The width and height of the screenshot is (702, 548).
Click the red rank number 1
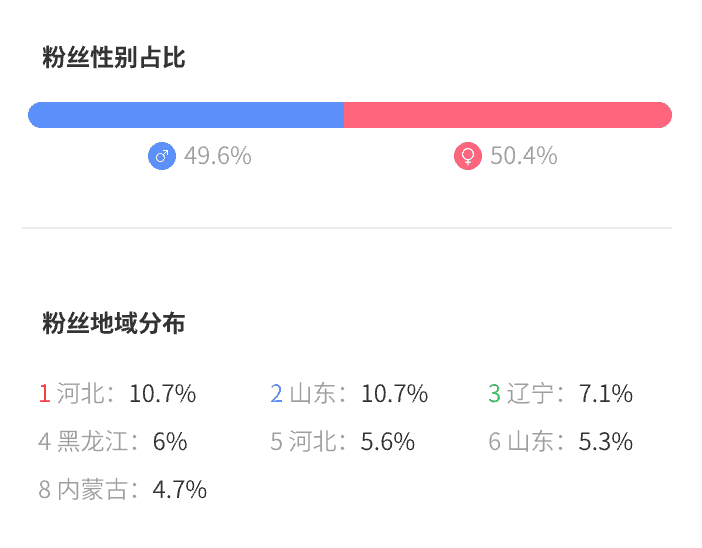tap(44, 394)
